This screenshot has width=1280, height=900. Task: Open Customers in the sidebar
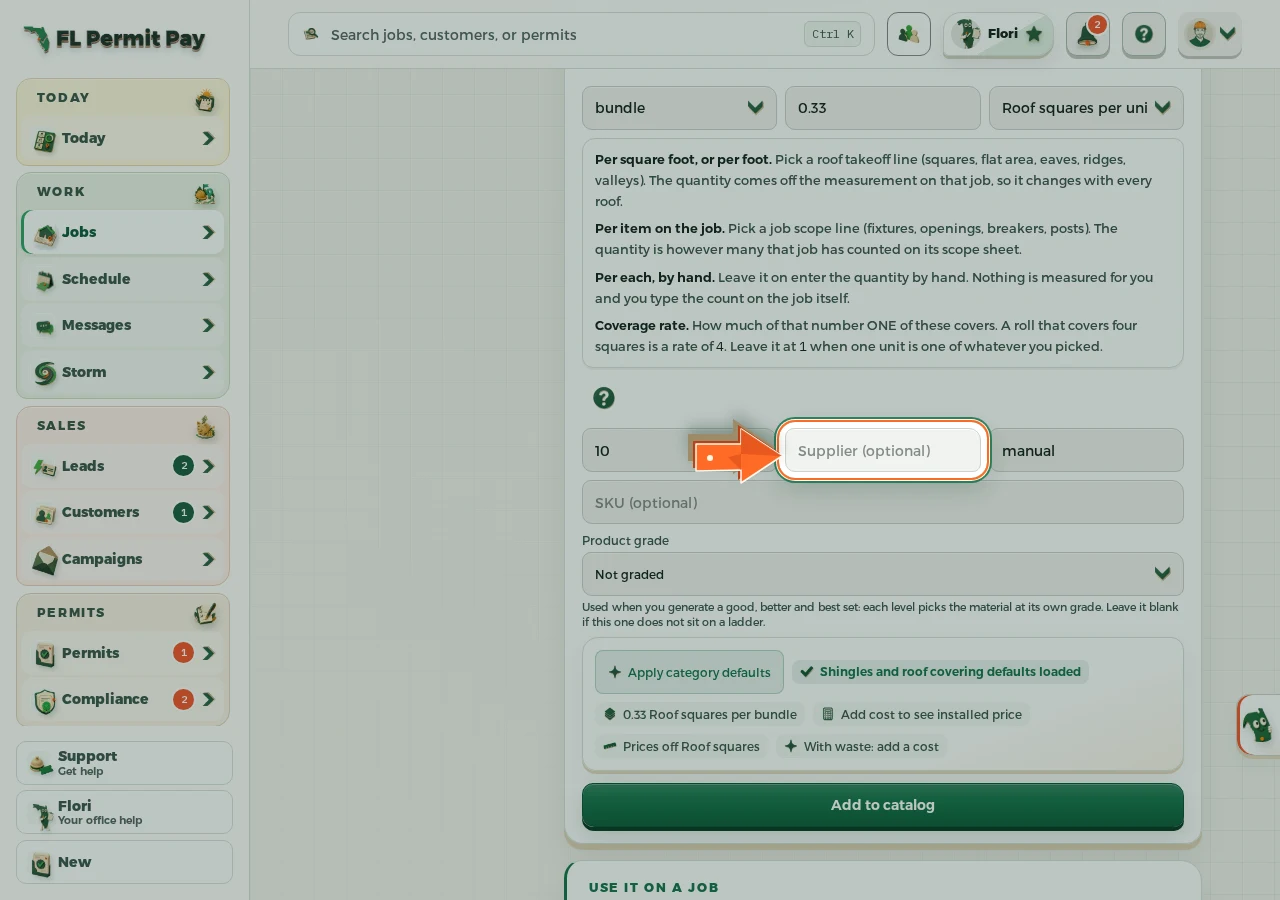pyautogui.click(x=123, y=512)
